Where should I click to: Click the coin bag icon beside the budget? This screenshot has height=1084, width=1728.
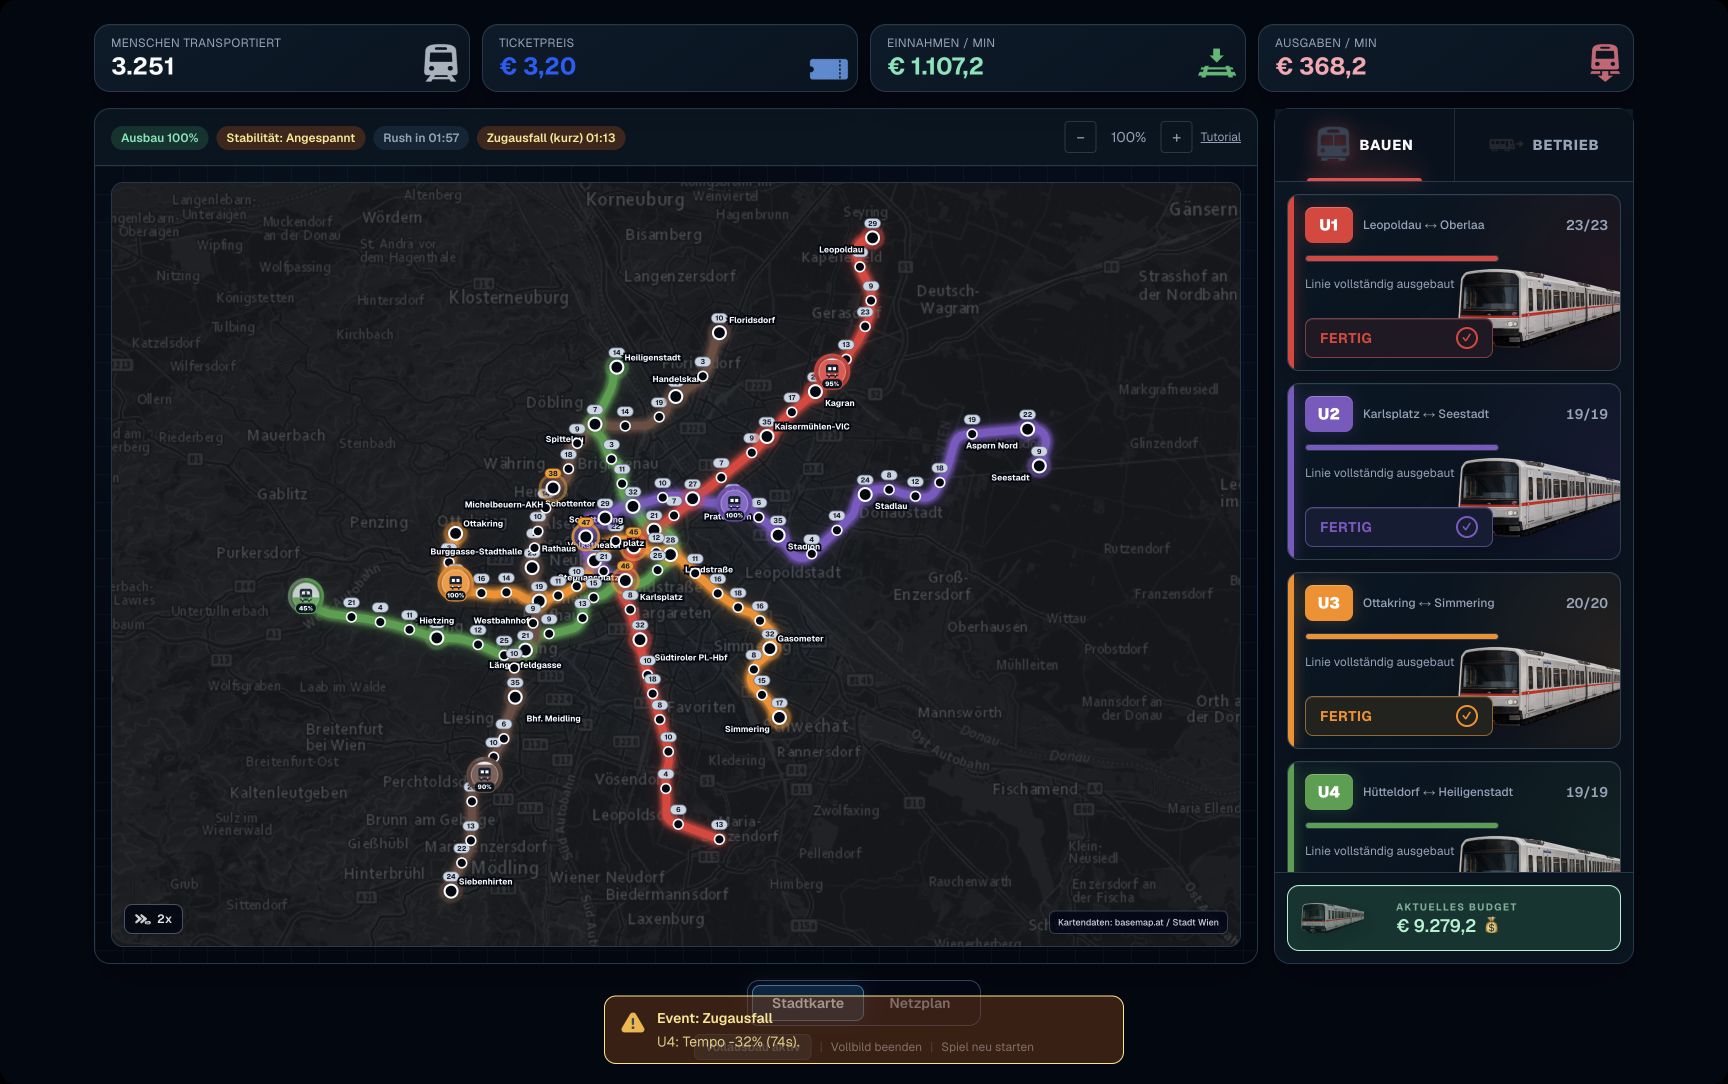[x=1491, y=926]
